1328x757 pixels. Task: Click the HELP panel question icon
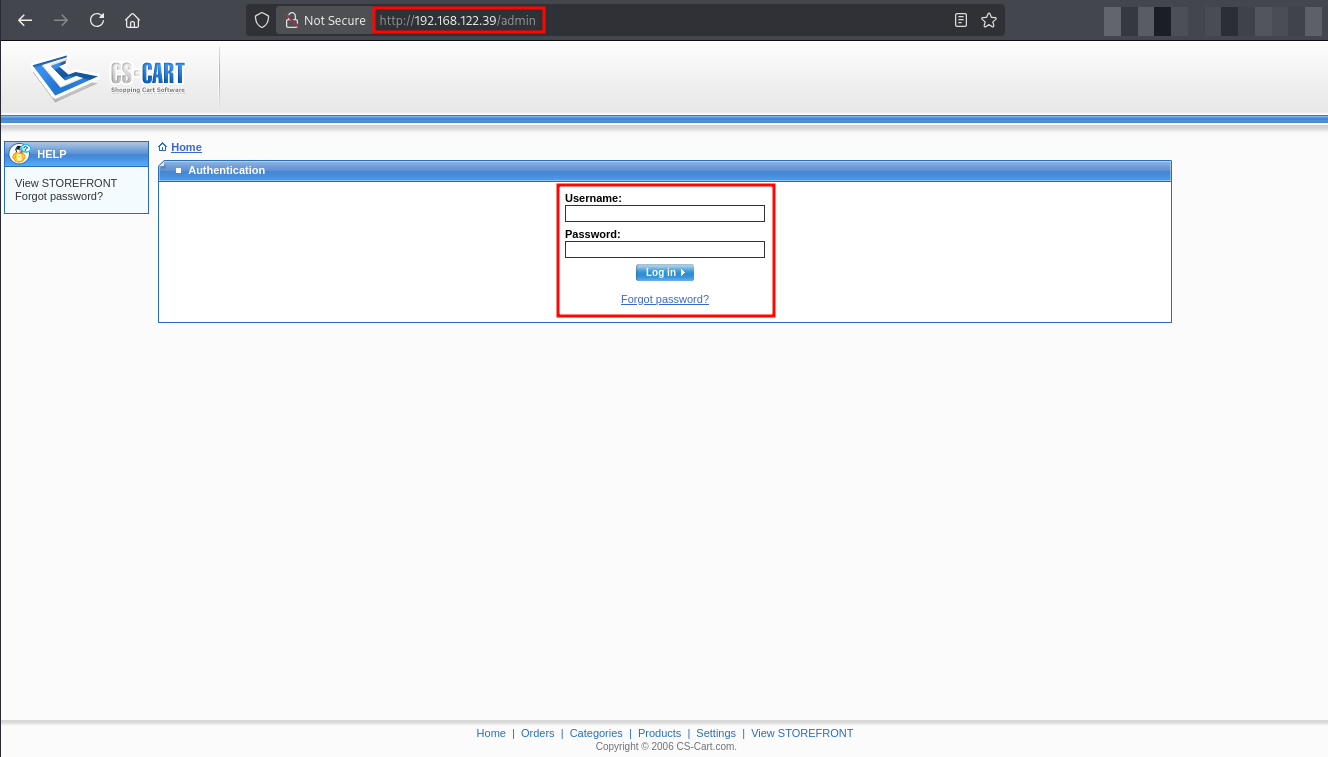point(19,154)
